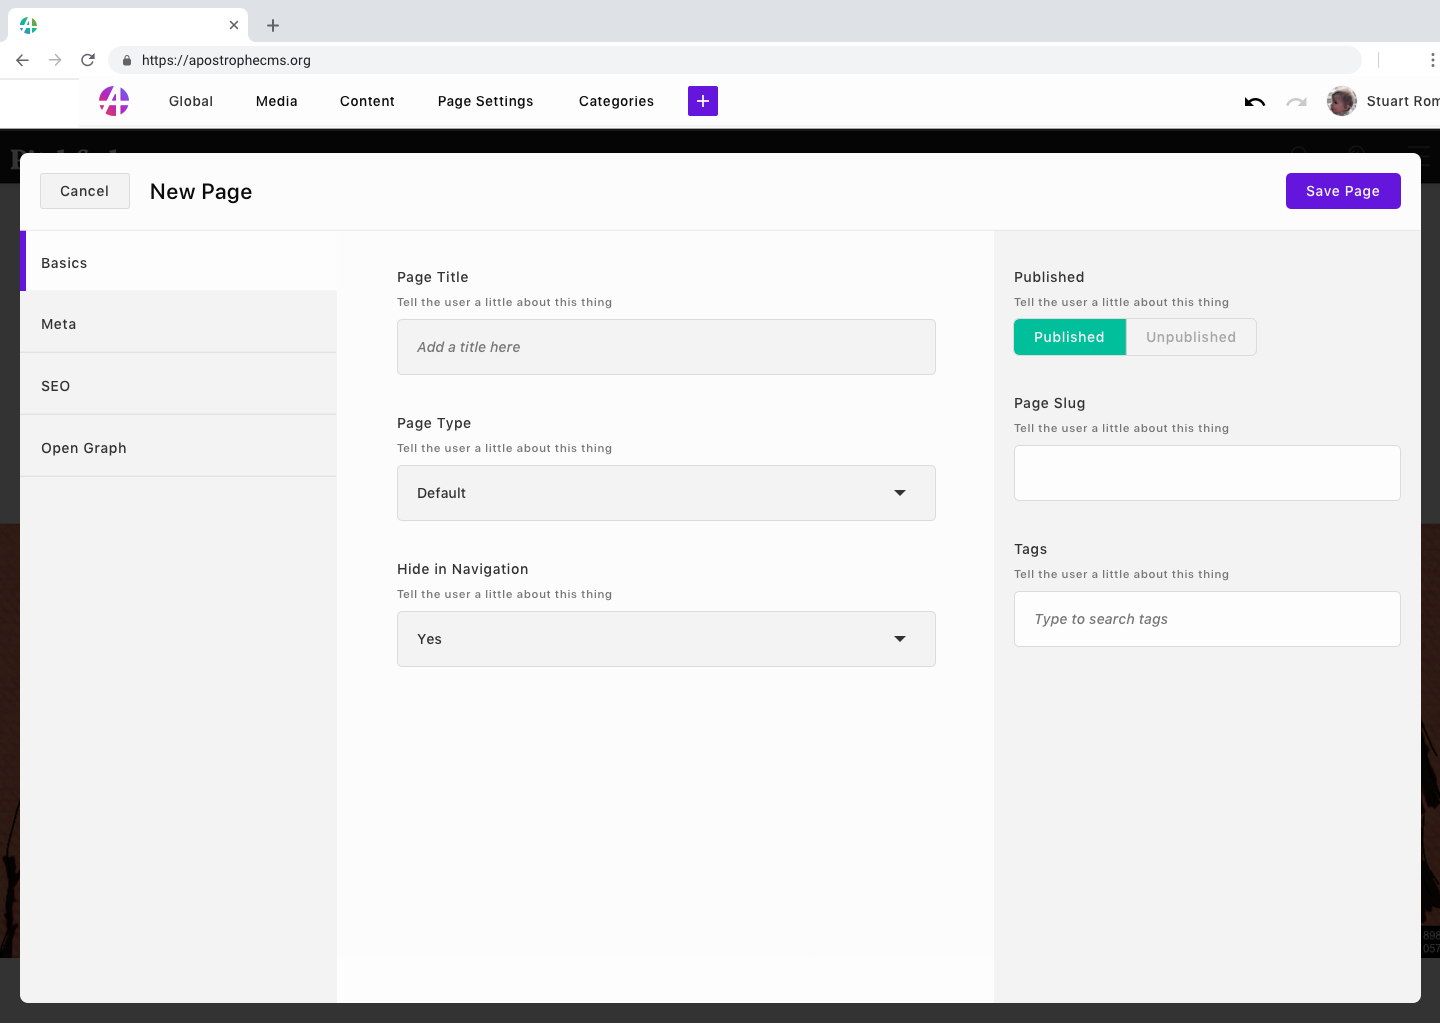Open the browser options three-dot icon
The height and width of the screenshot is (1024, 1440).
[1433, 60]
